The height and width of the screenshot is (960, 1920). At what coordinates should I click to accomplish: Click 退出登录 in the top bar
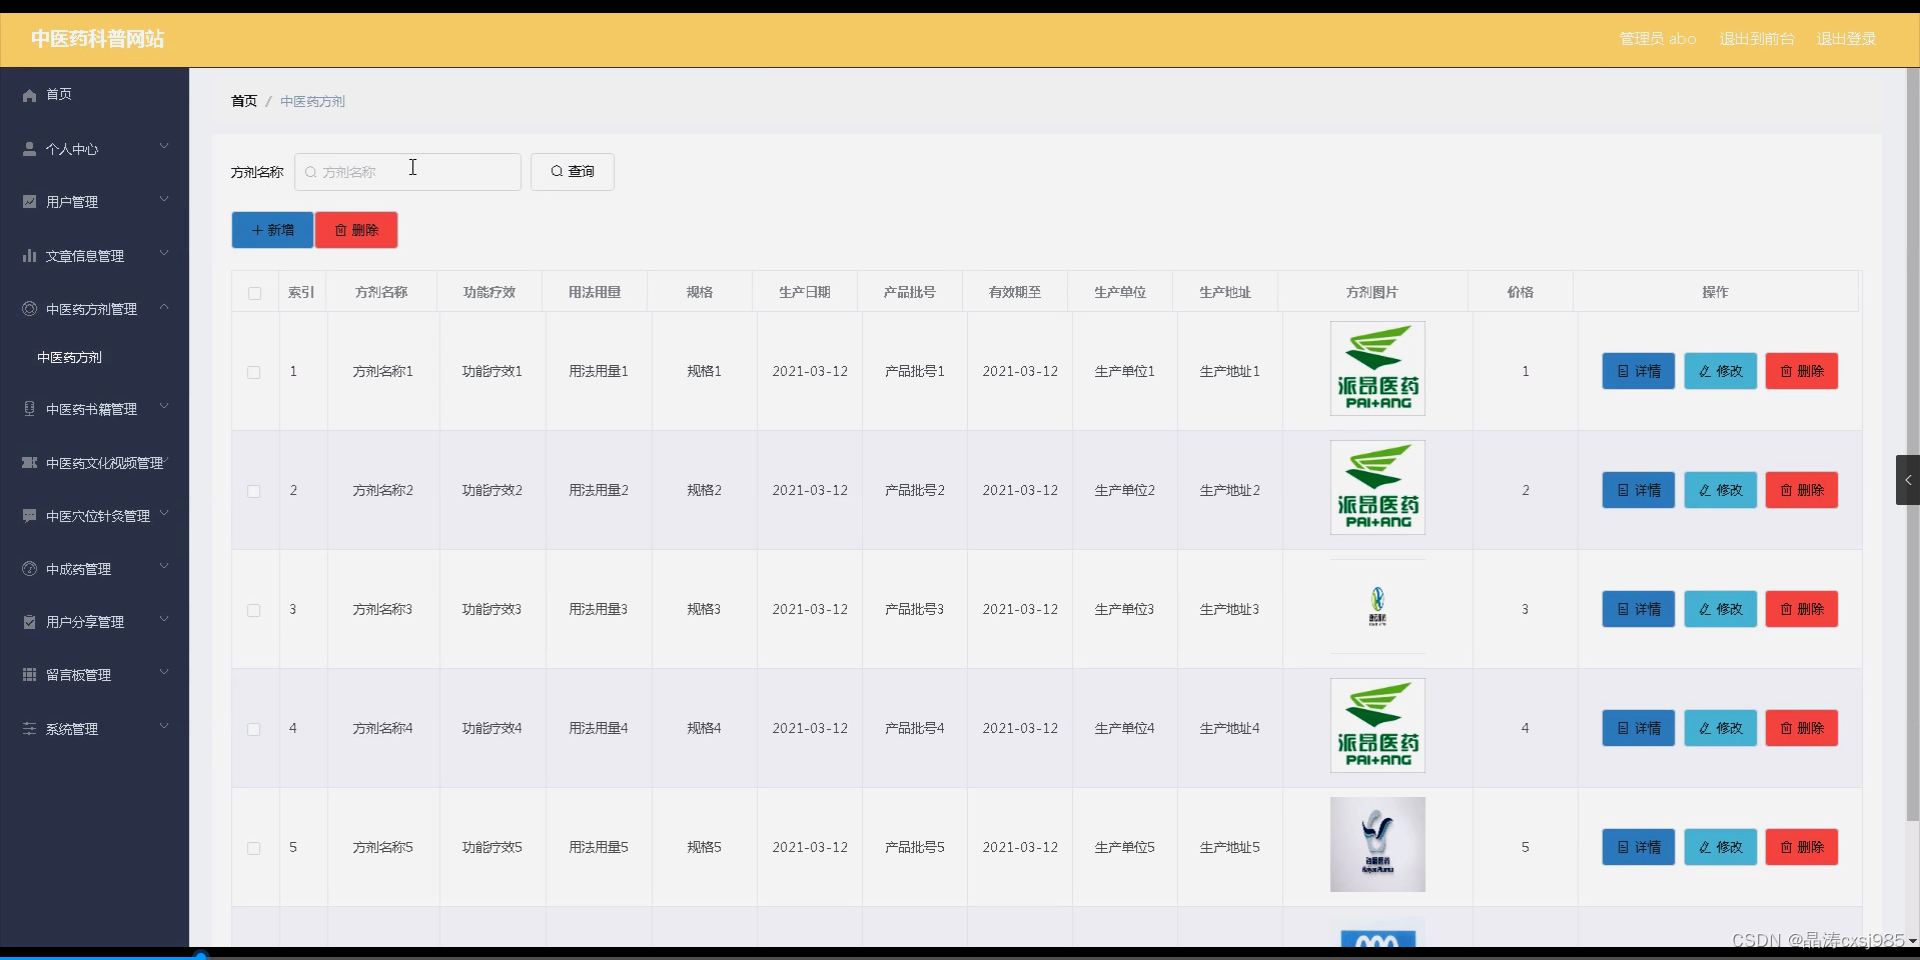point(1846,39)
